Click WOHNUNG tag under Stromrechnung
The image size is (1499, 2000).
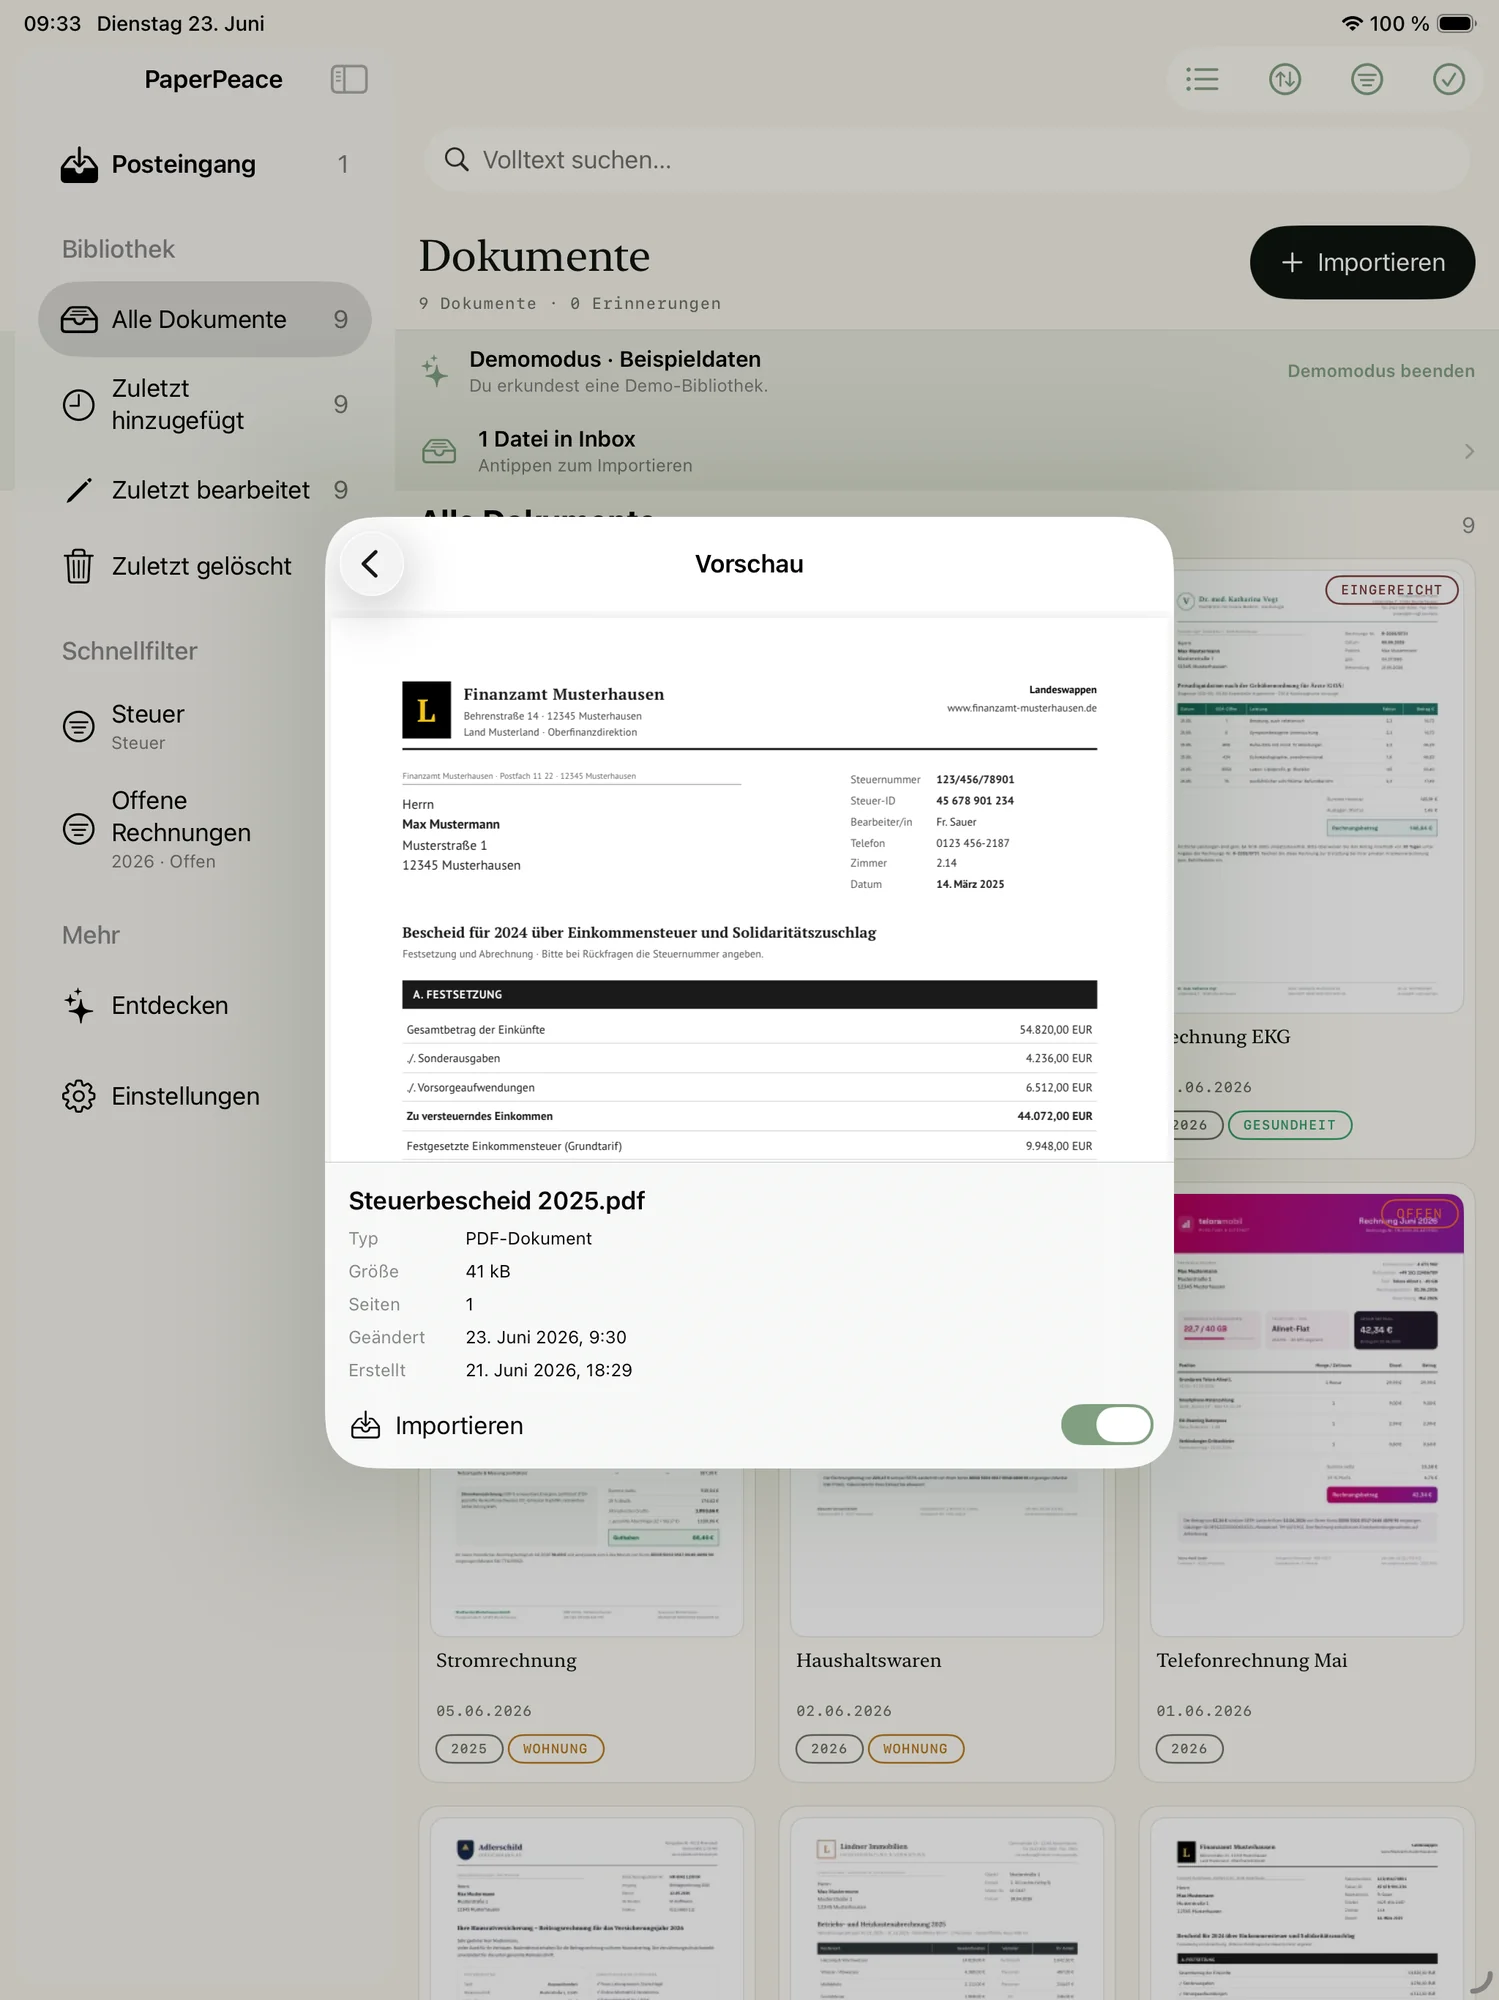556,1749
